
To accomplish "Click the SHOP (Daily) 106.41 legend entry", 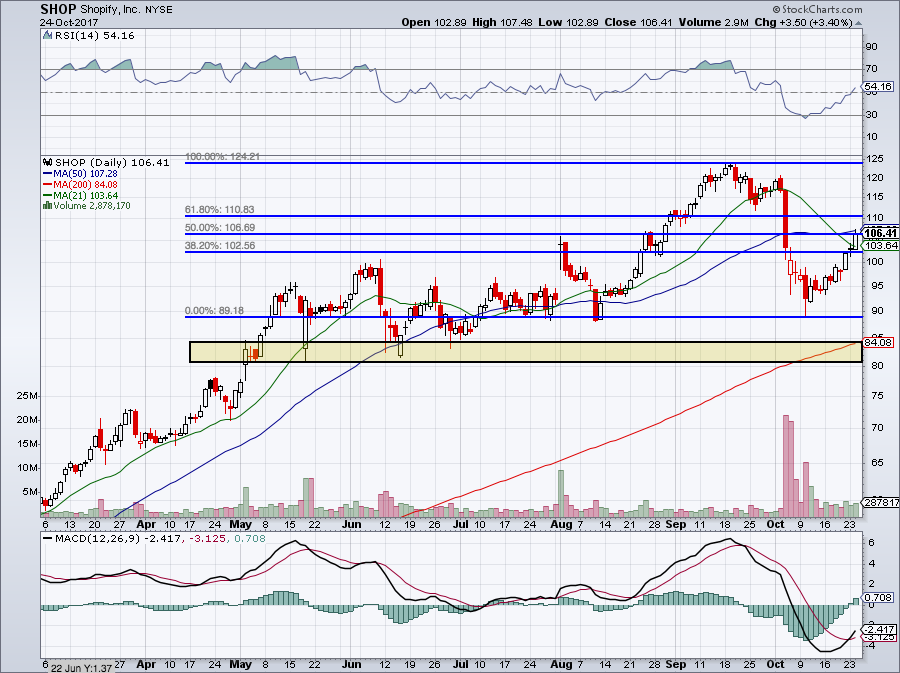I will coord(112,162).
